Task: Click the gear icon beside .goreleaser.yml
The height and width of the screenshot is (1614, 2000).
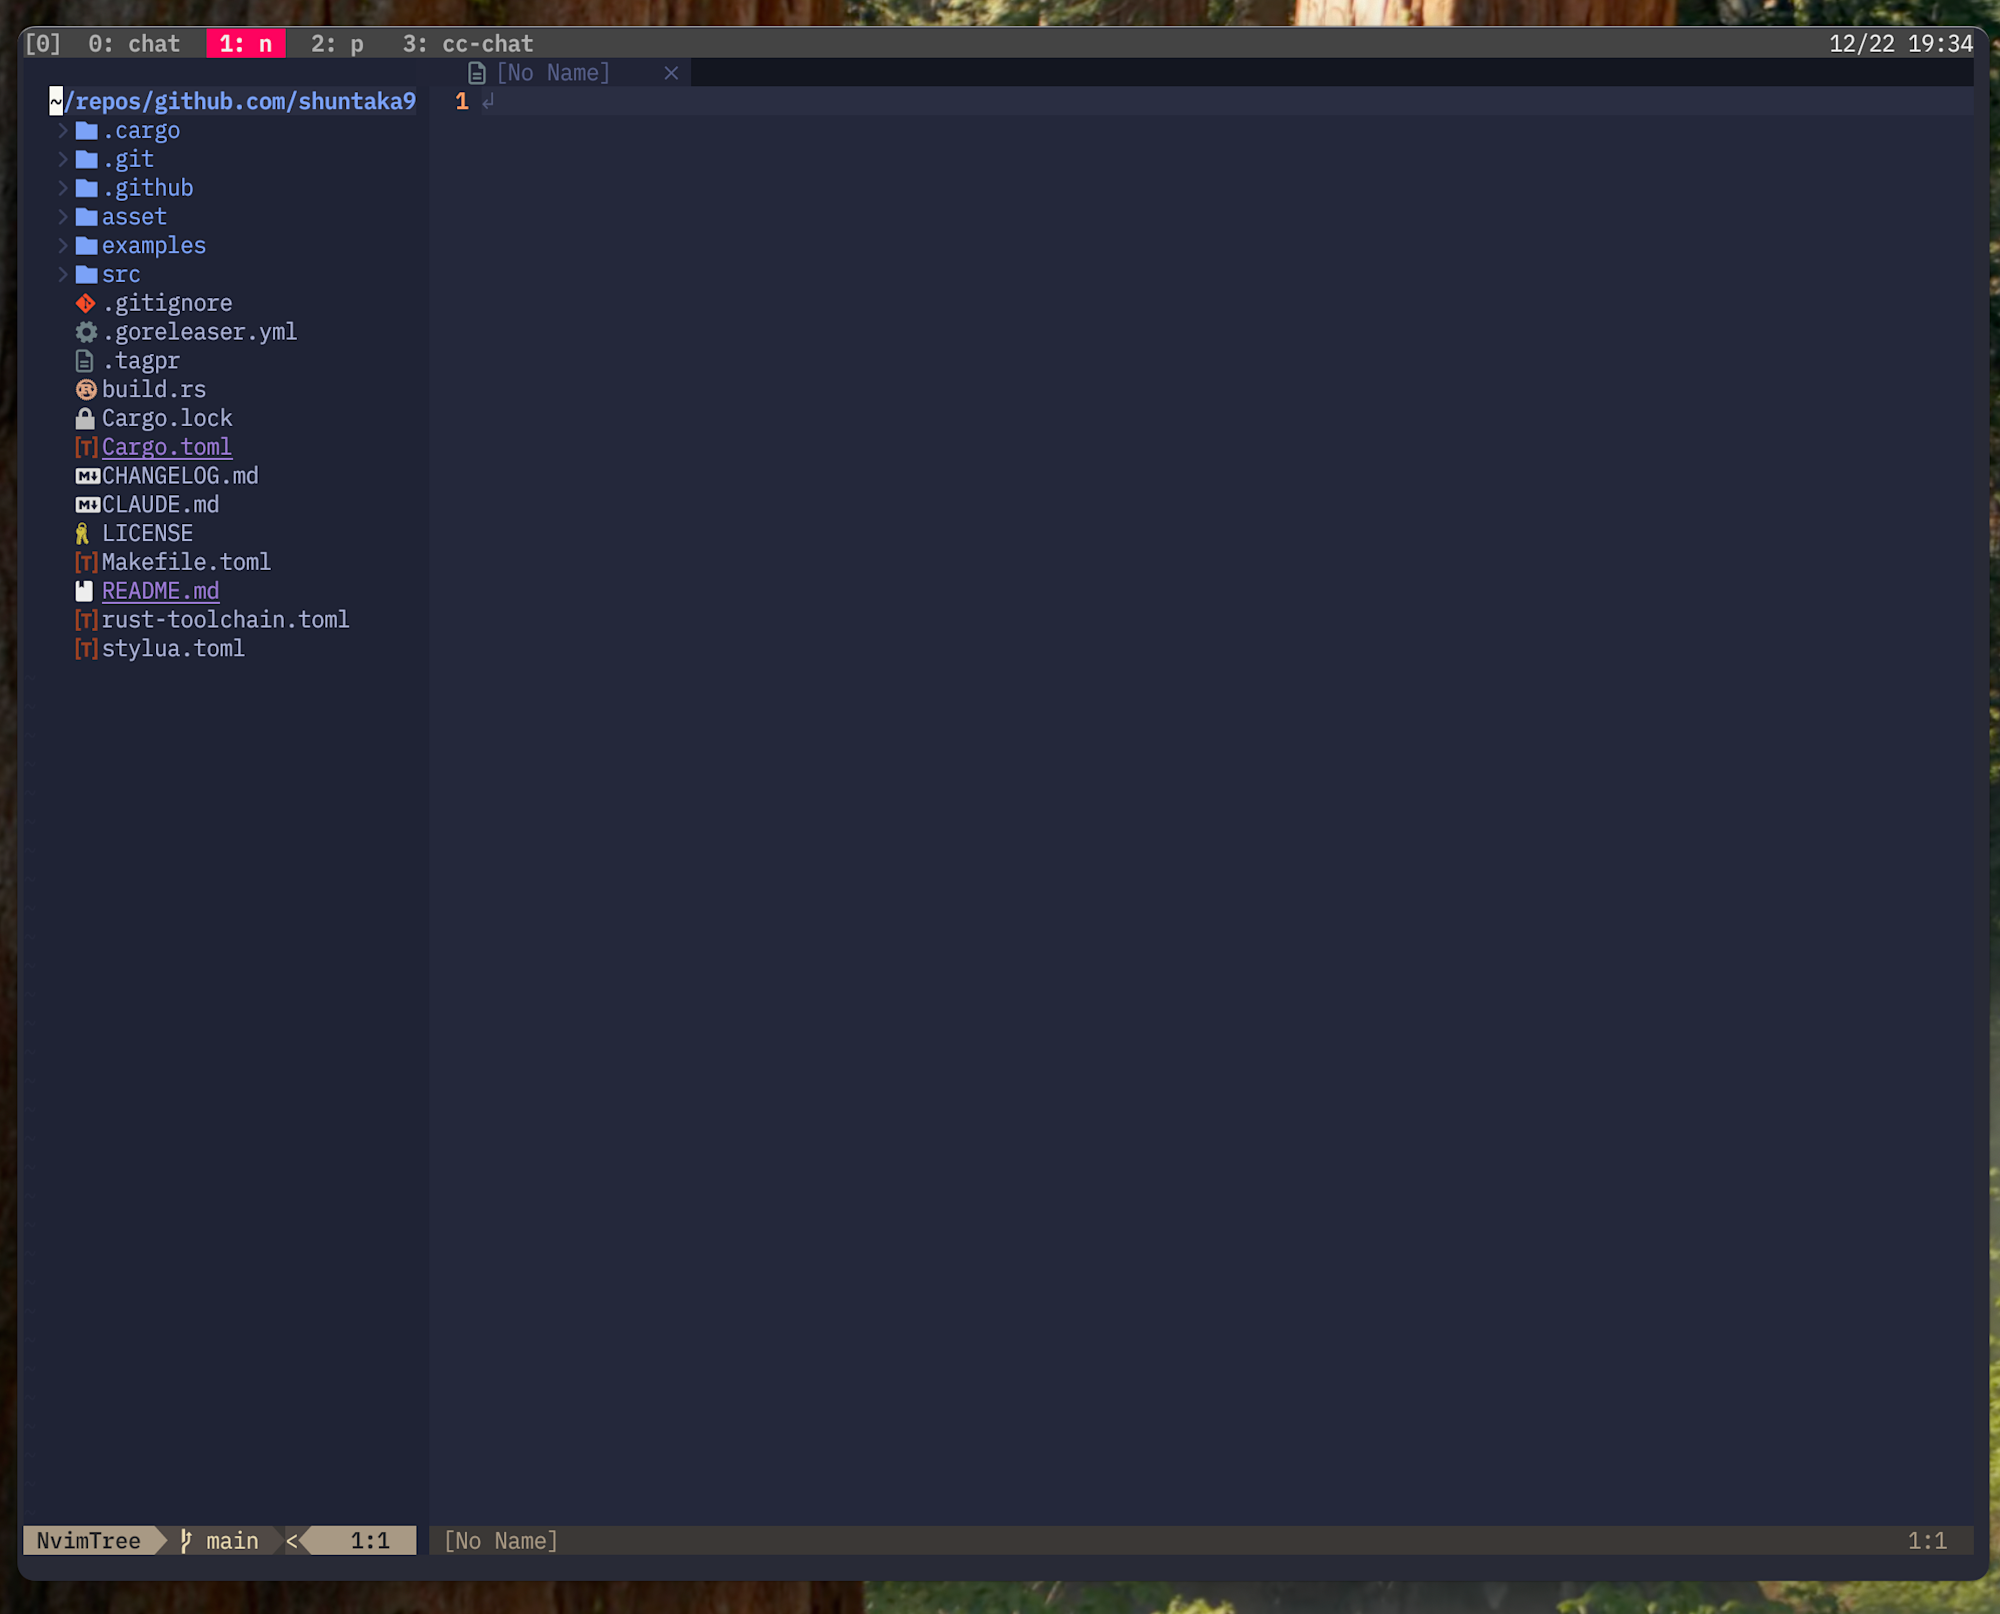Action: [86, 332]
